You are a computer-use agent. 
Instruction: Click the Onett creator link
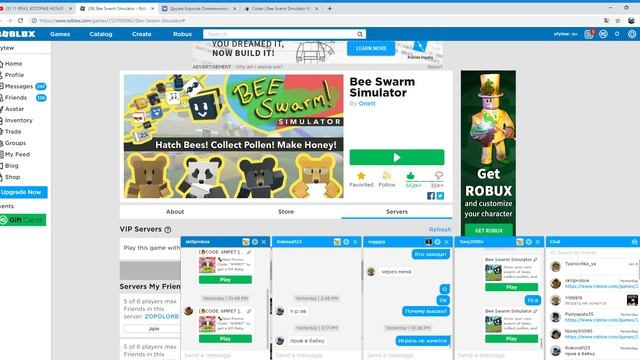pos(367,104)
